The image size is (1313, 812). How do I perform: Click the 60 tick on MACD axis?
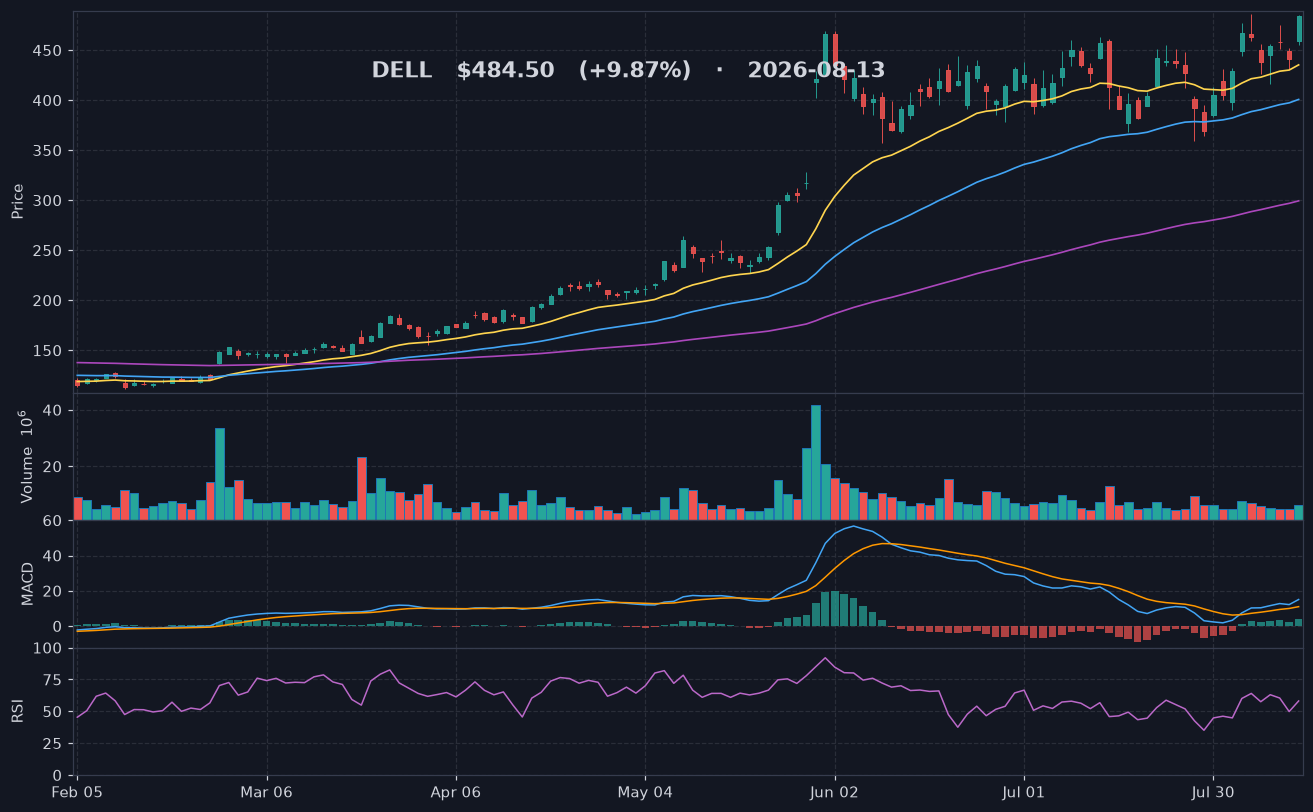pos(53,521)
